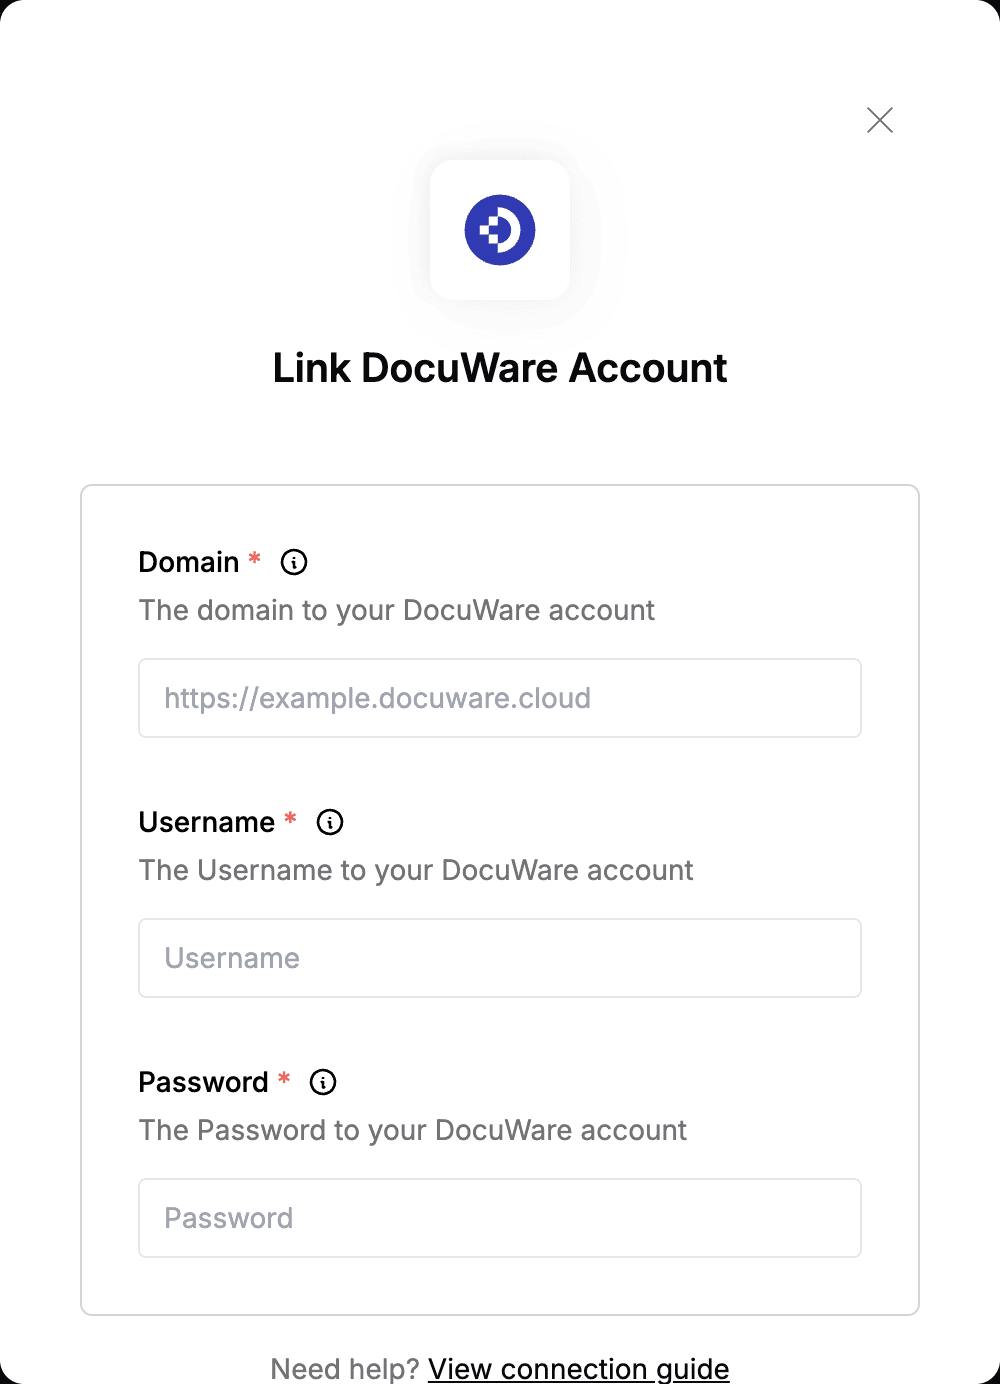Close the Link DocuWare Account dialog
1000x1384 pixels.
tap(880, 120)
